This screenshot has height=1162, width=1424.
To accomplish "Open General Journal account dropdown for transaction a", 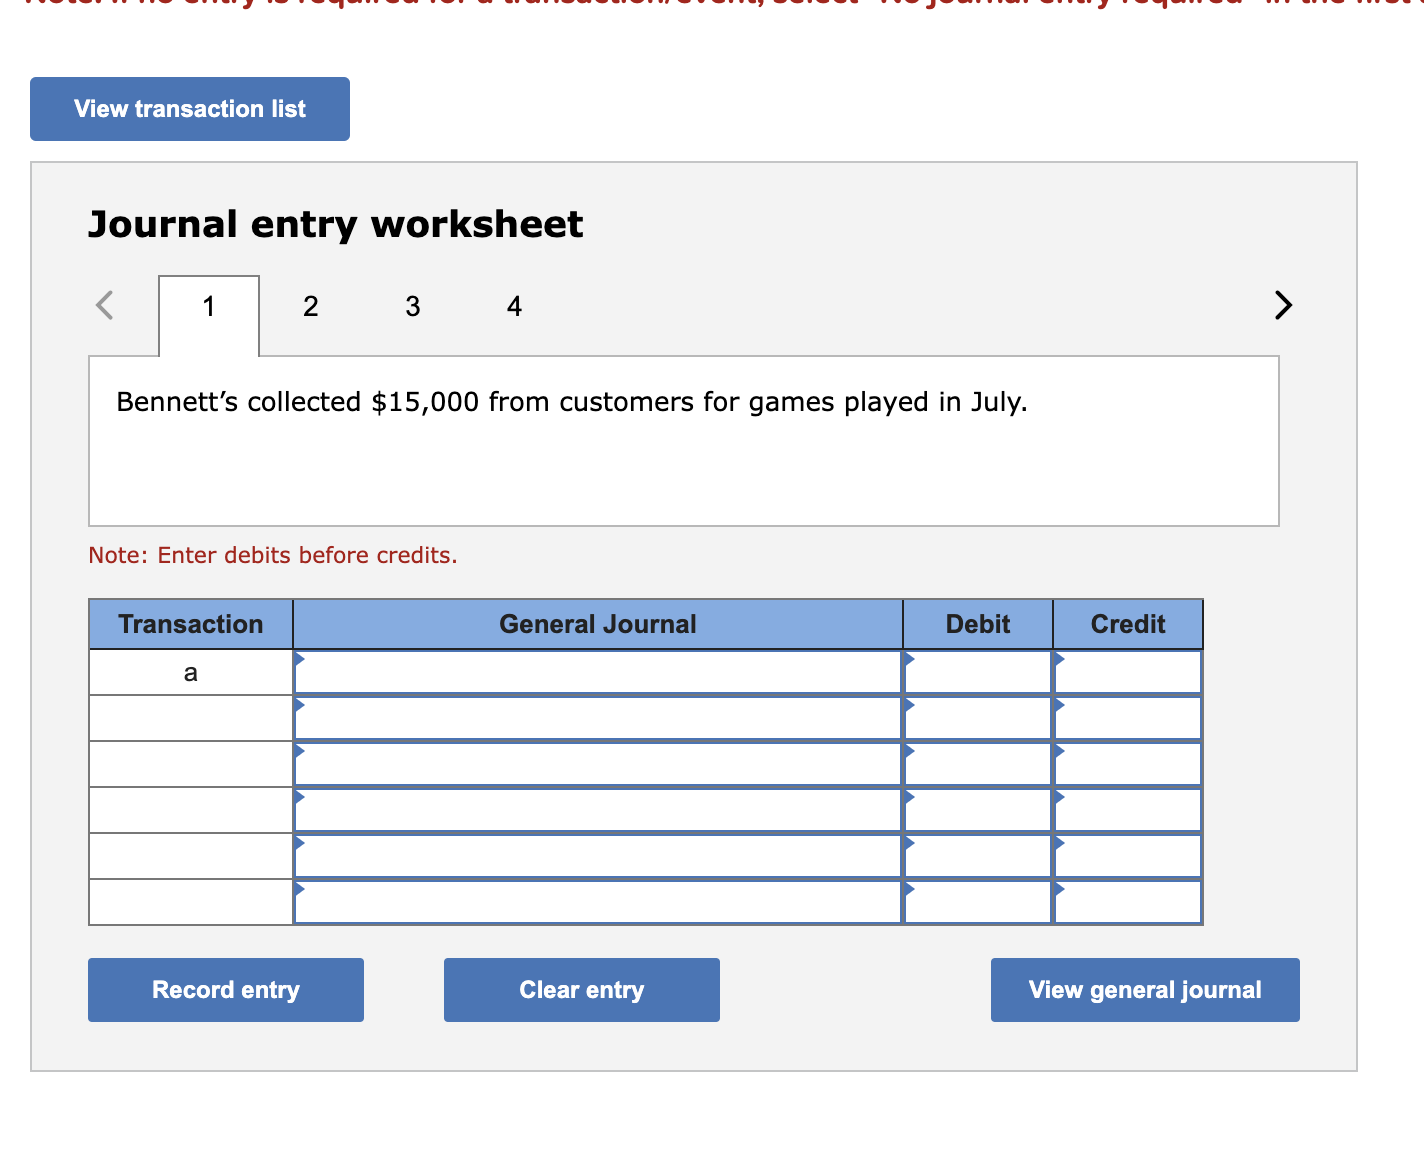I will click(598, 672).
